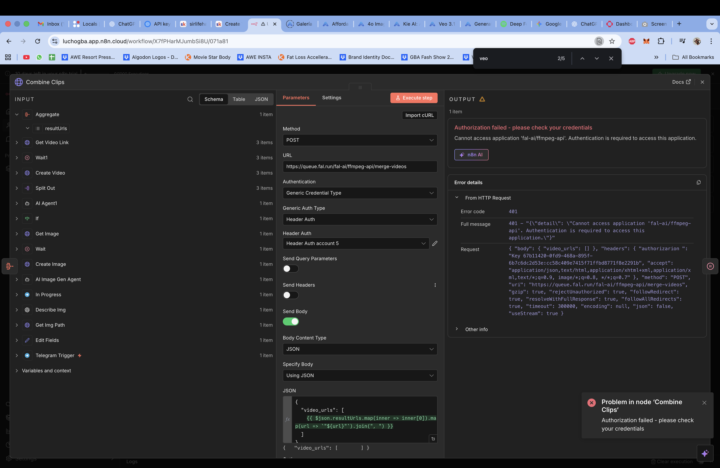Click the next node button at the right edge
Screen dimensions: 720x468
(710, 266)
